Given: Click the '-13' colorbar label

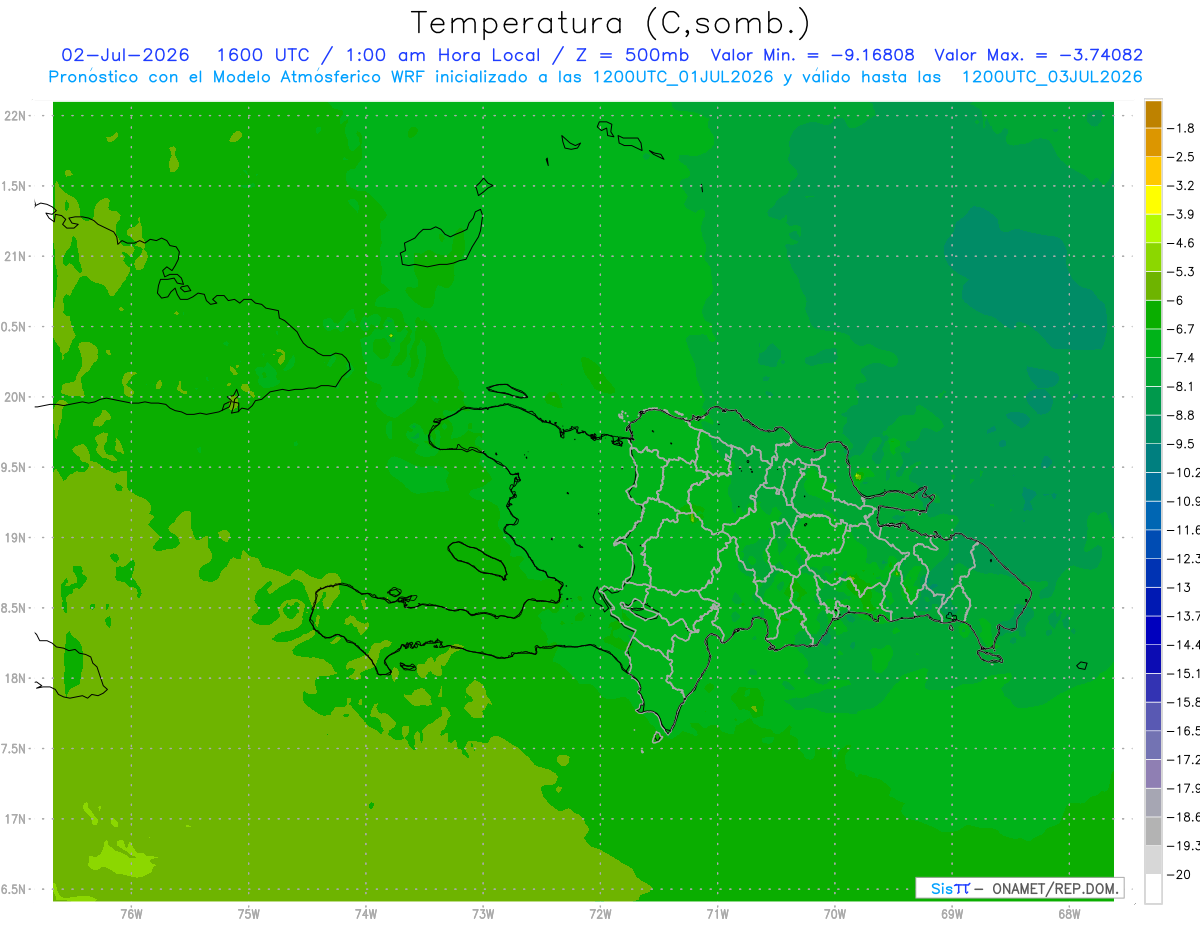Looking at the screenshot, I should (x=1180, y=587).
